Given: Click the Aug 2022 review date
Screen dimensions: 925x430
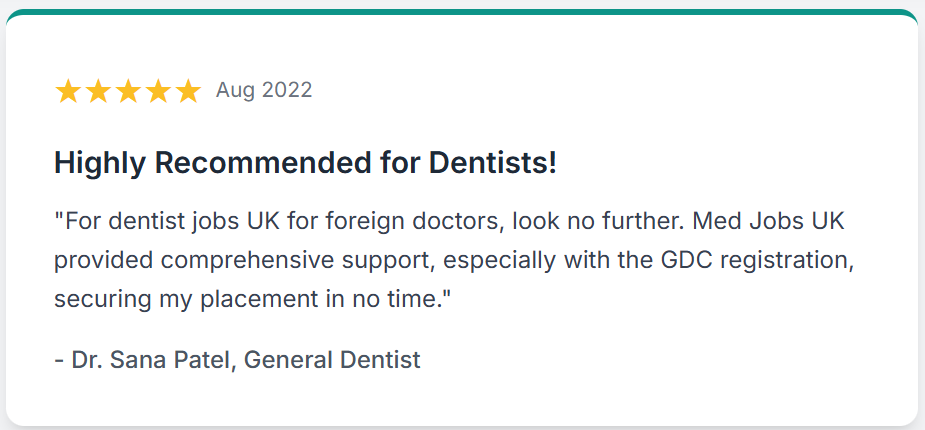Looking at the screenshot, I should click(x=264, y=90).
